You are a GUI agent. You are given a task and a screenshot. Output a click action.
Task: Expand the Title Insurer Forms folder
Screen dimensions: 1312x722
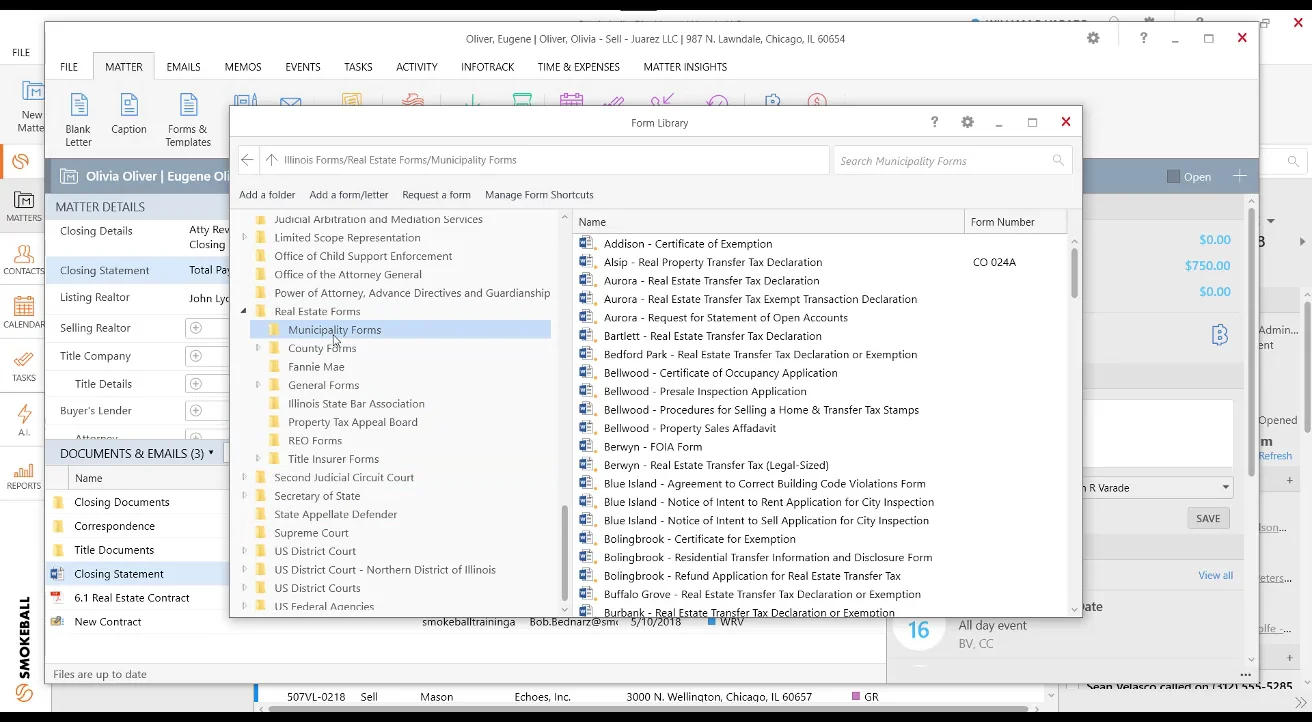[258, 459]
